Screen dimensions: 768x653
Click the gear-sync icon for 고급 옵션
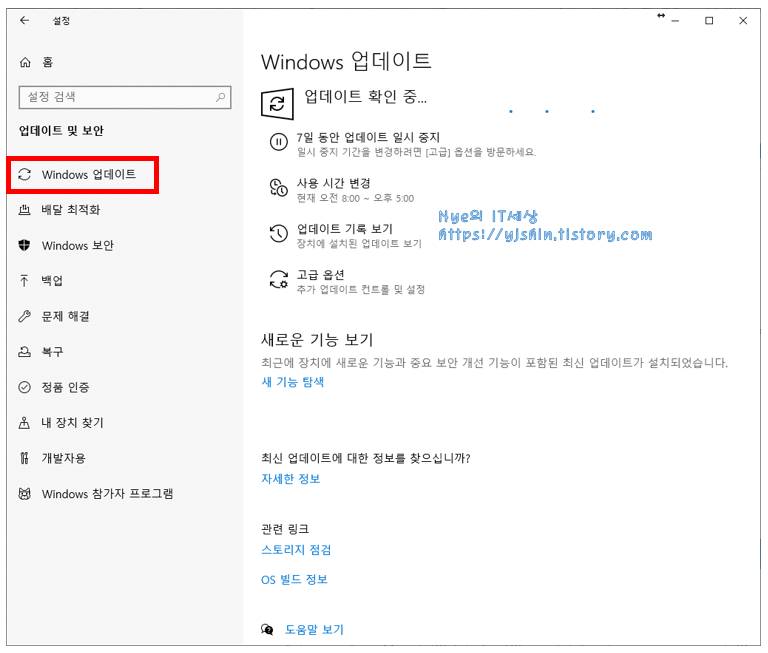click(279, 279)
